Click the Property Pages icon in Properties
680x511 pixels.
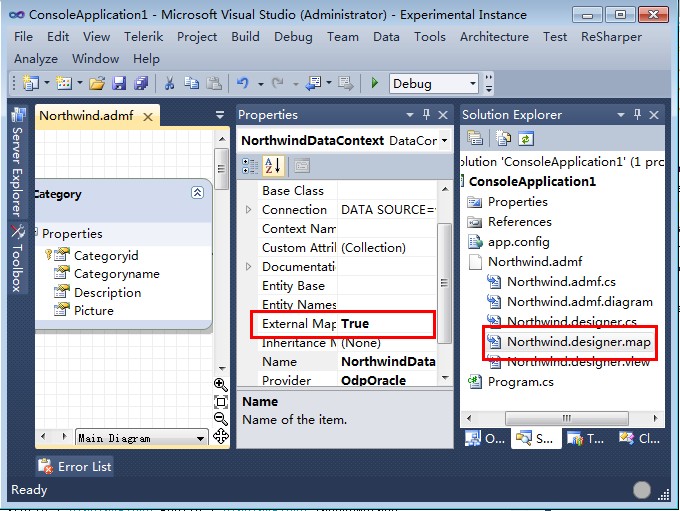(x=302, y=166)
